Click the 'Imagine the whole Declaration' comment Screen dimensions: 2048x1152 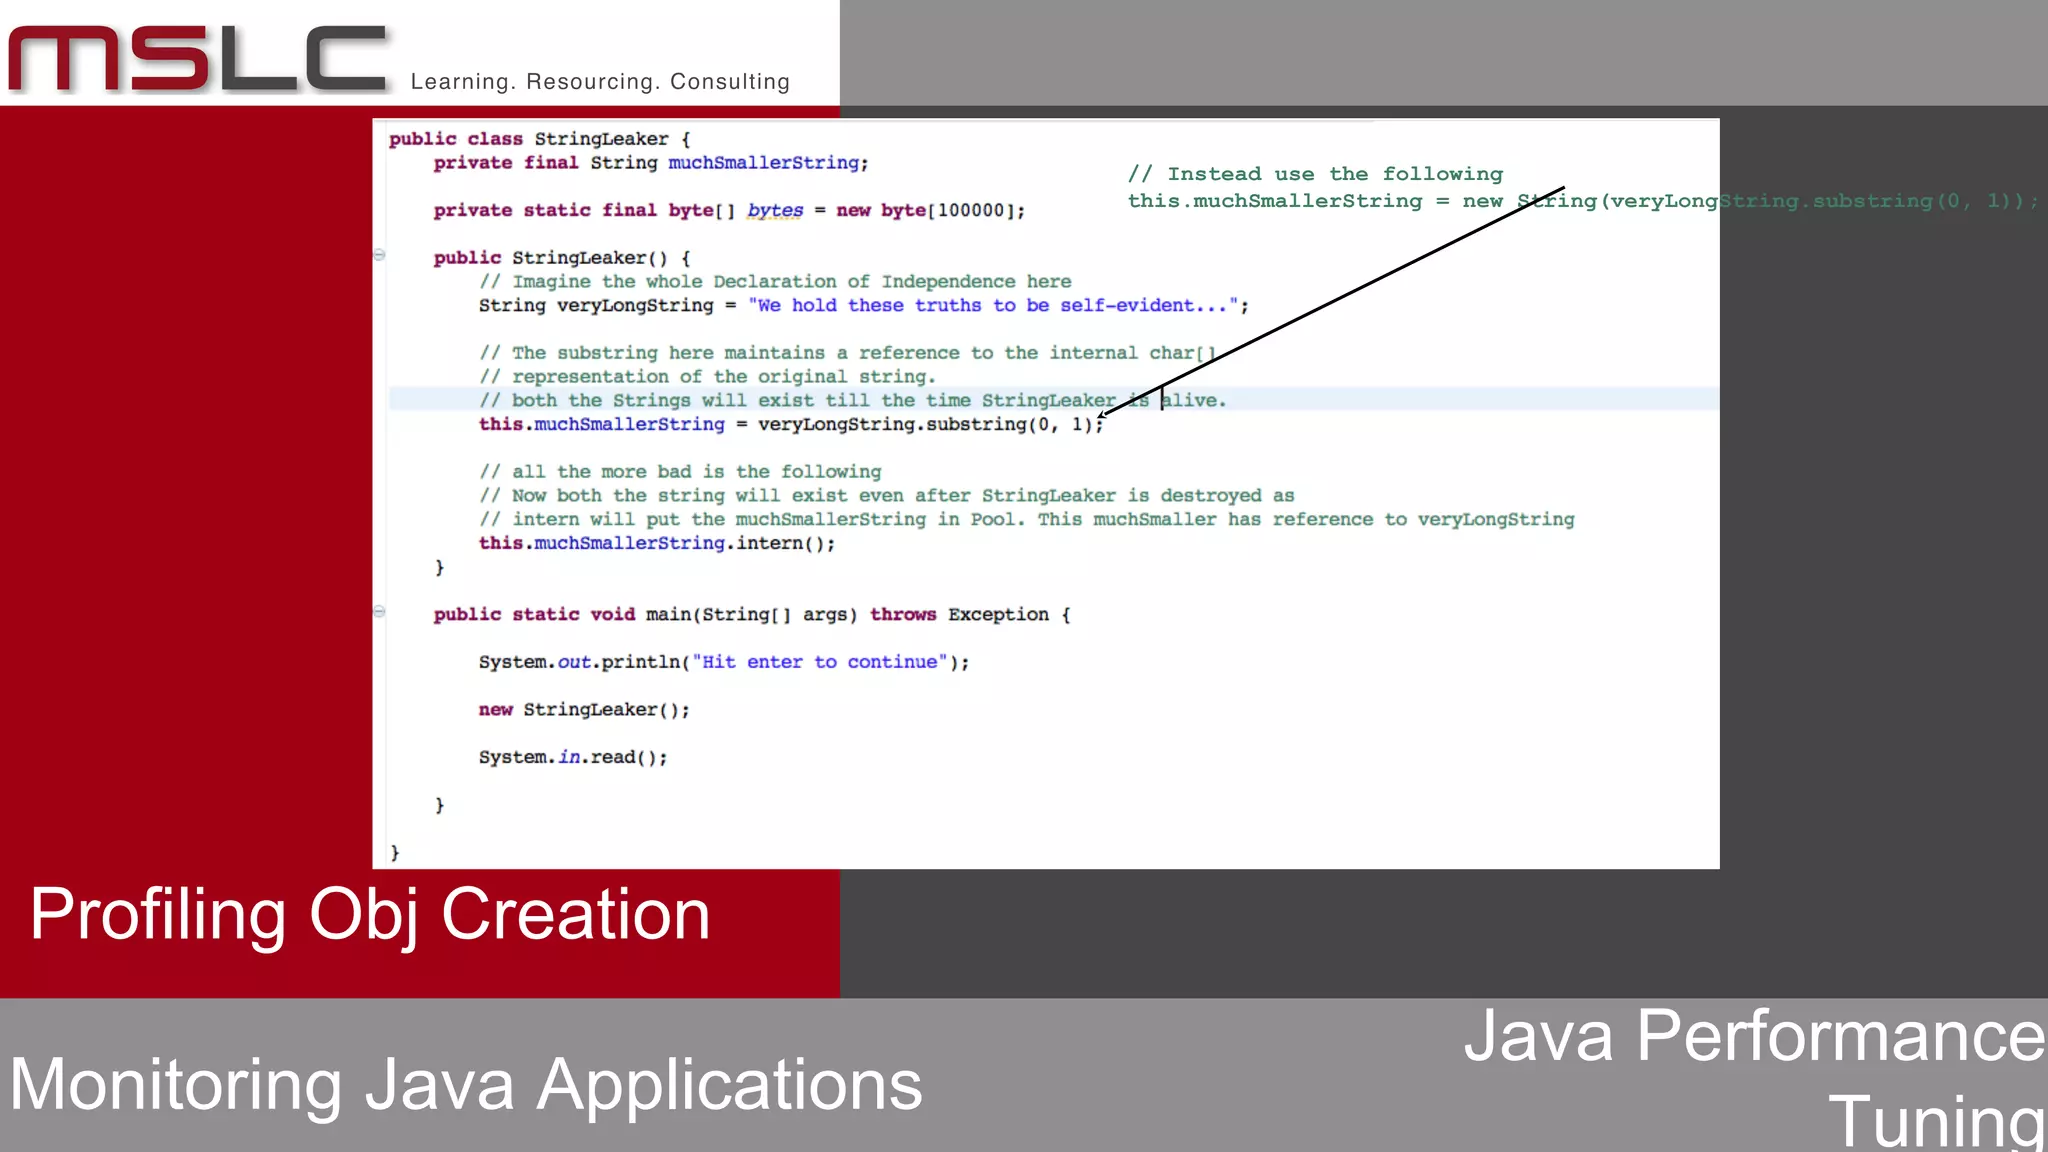pos(775,282)
